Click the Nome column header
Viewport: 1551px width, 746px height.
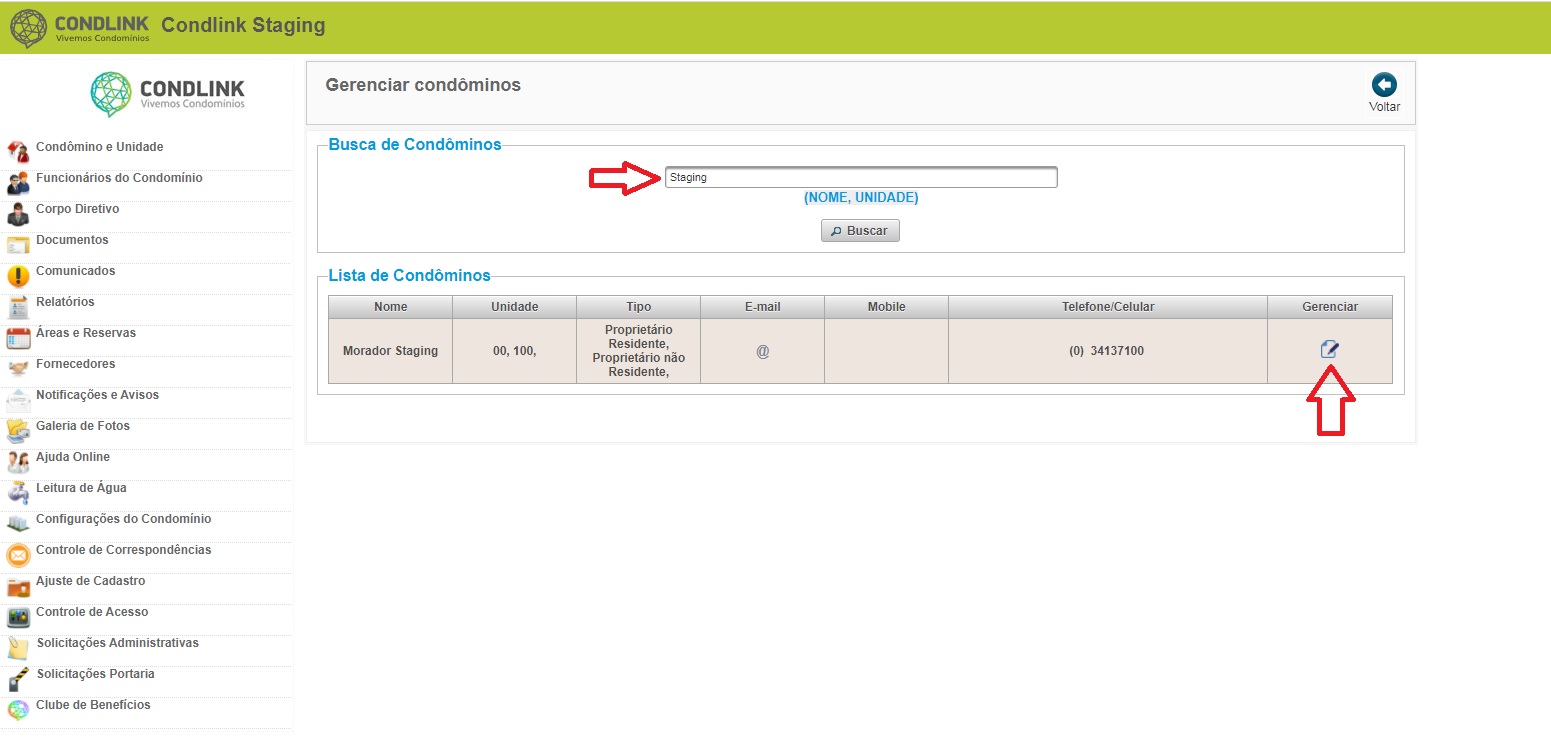point(391,307)
